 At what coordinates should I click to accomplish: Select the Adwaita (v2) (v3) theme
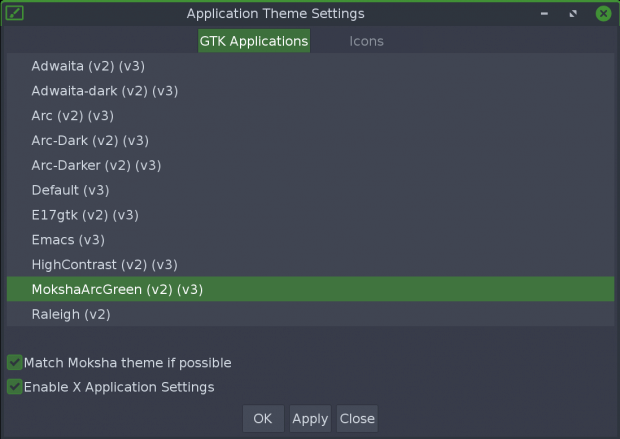310,66
